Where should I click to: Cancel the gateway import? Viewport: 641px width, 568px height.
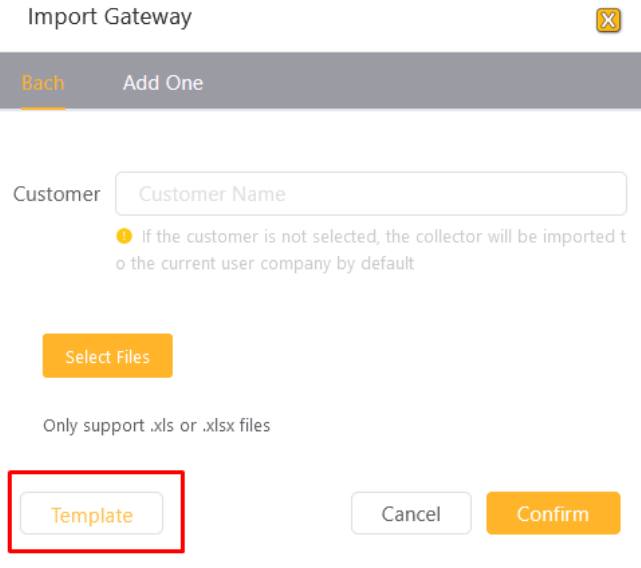coord(411,513)
